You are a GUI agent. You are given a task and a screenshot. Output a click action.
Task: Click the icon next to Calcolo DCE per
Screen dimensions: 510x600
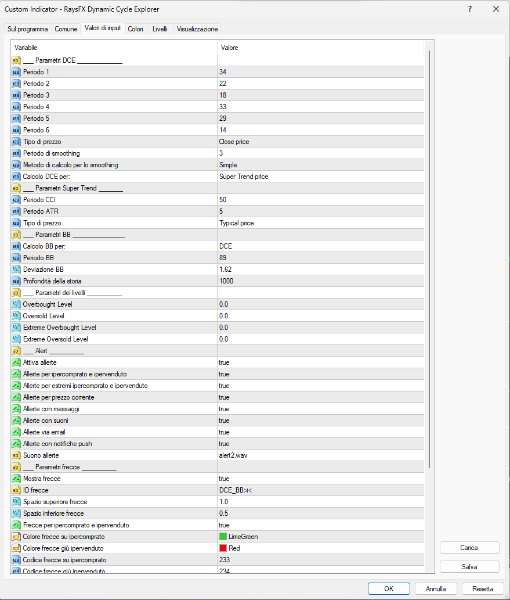click(16, 176)
